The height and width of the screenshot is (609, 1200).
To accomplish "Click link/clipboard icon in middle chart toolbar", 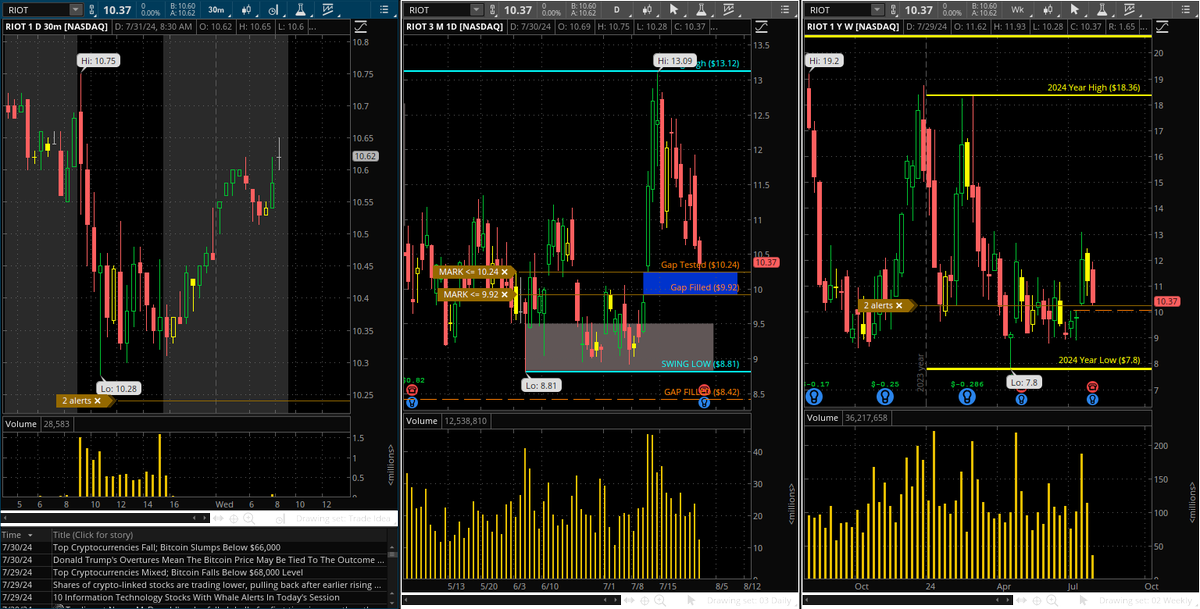I will (x=493, y=10).
